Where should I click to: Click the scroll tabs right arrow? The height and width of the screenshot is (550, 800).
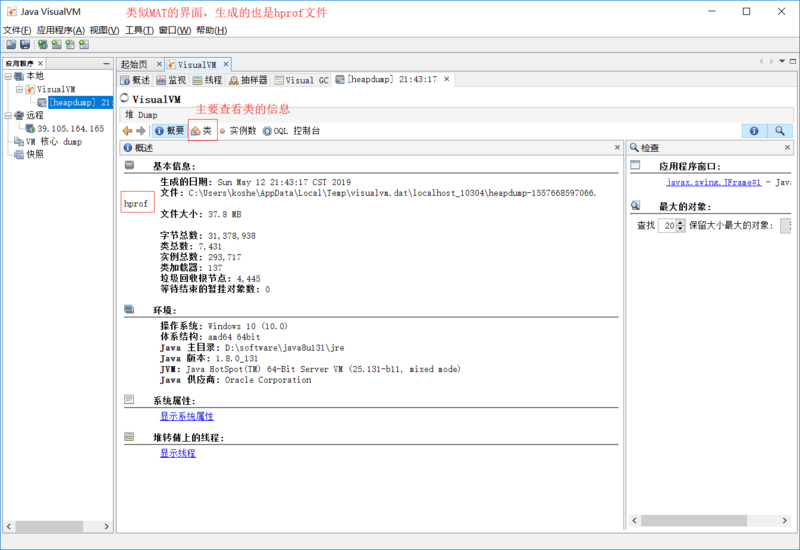[771, 61]
